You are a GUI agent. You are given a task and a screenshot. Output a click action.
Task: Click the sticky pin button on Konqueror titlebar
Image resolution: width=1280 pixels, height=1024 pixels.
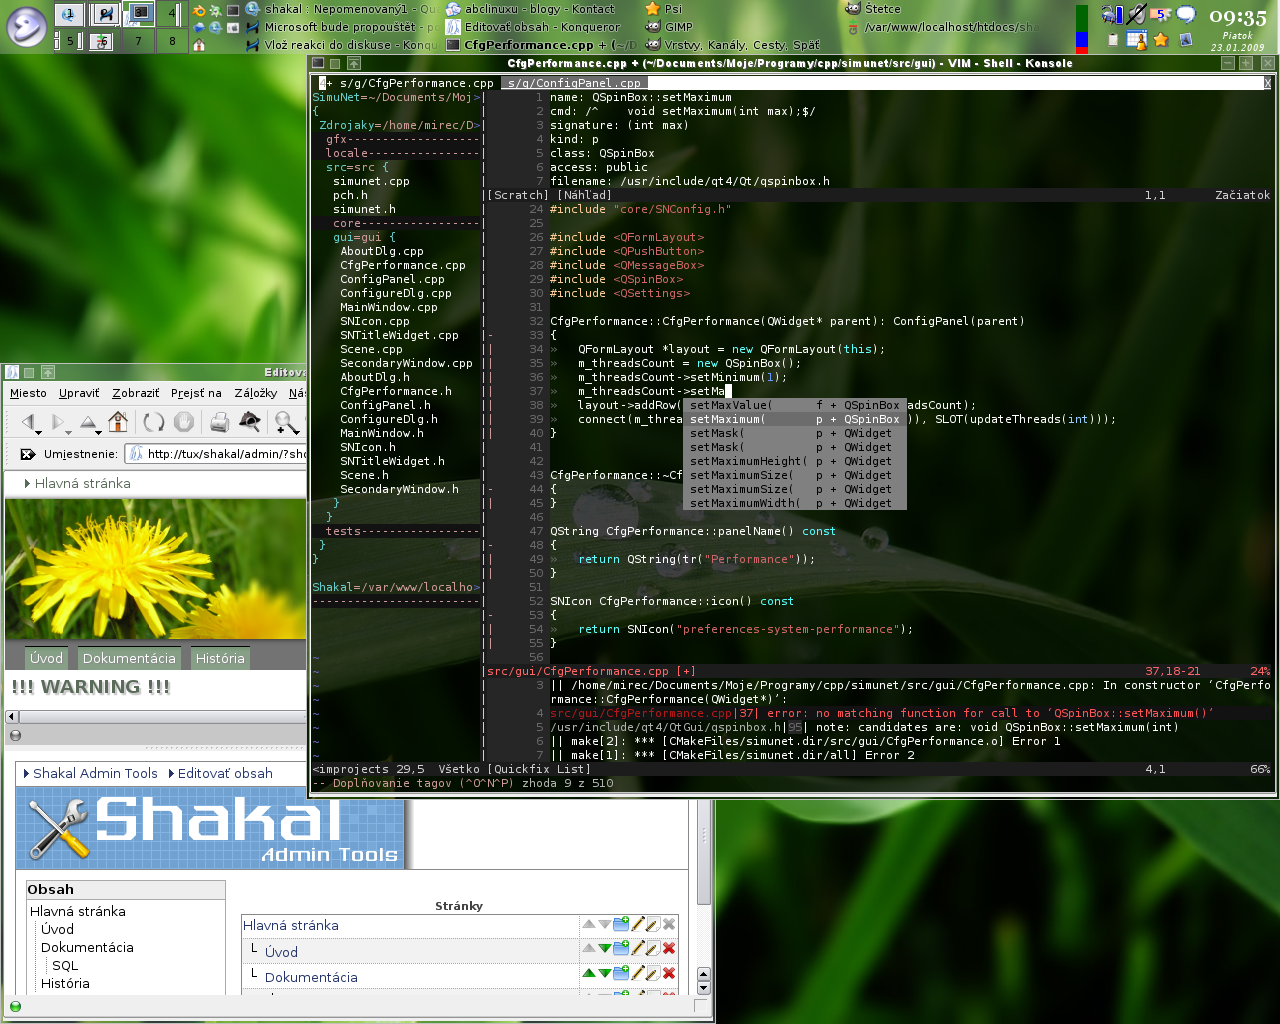29,373
